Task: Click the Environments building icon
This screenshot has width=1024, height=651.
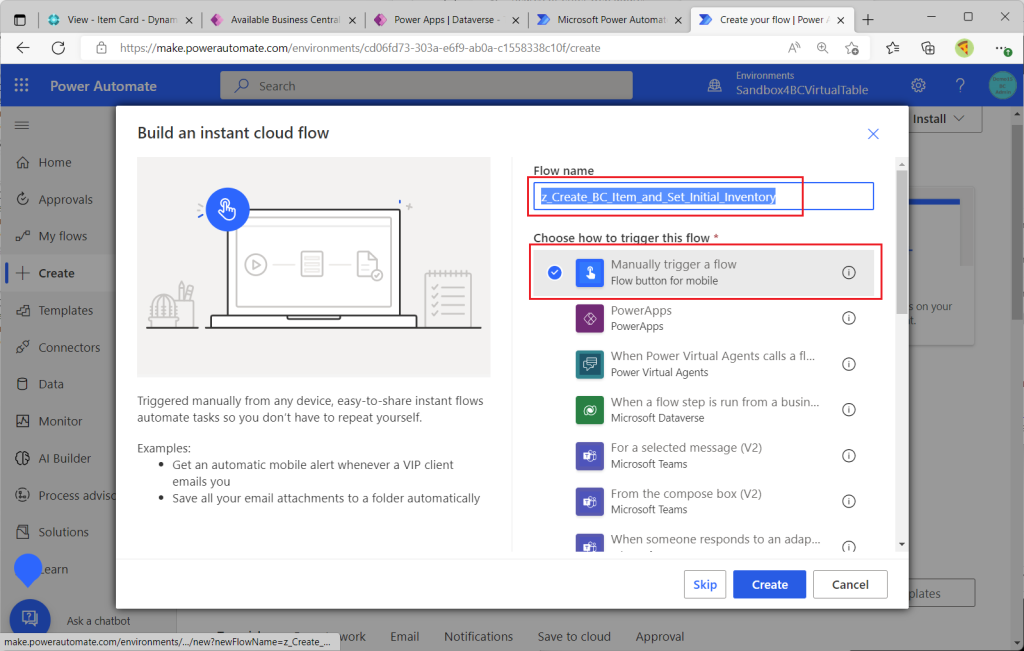Action: pyautogui.click(x=714, y=86)
